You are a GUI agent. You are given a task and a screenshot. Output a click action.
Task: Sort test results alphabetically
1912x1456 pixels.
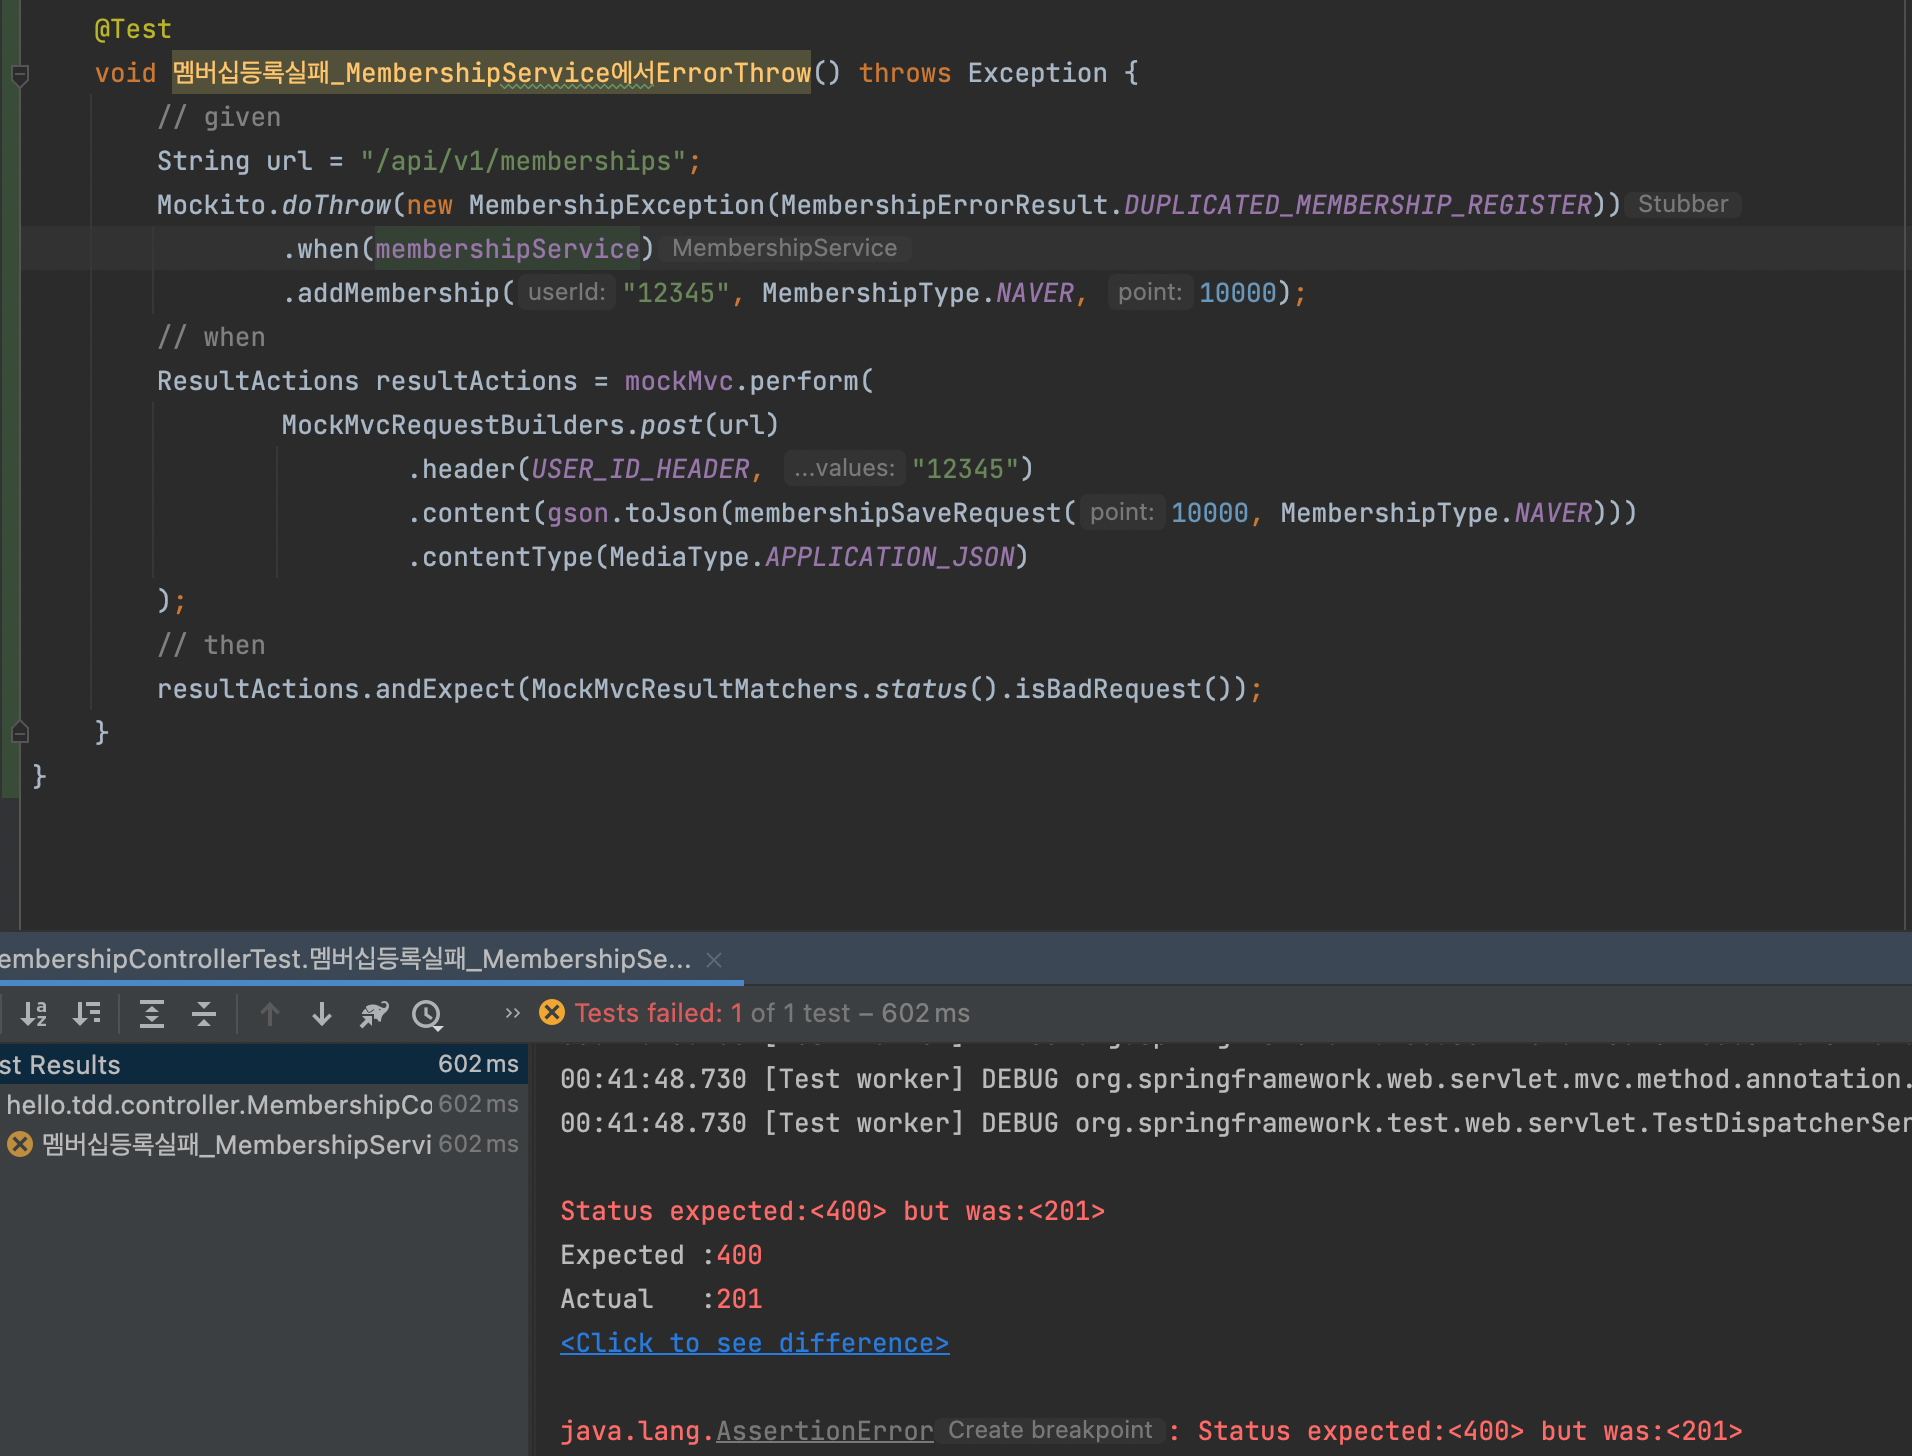34,1014
